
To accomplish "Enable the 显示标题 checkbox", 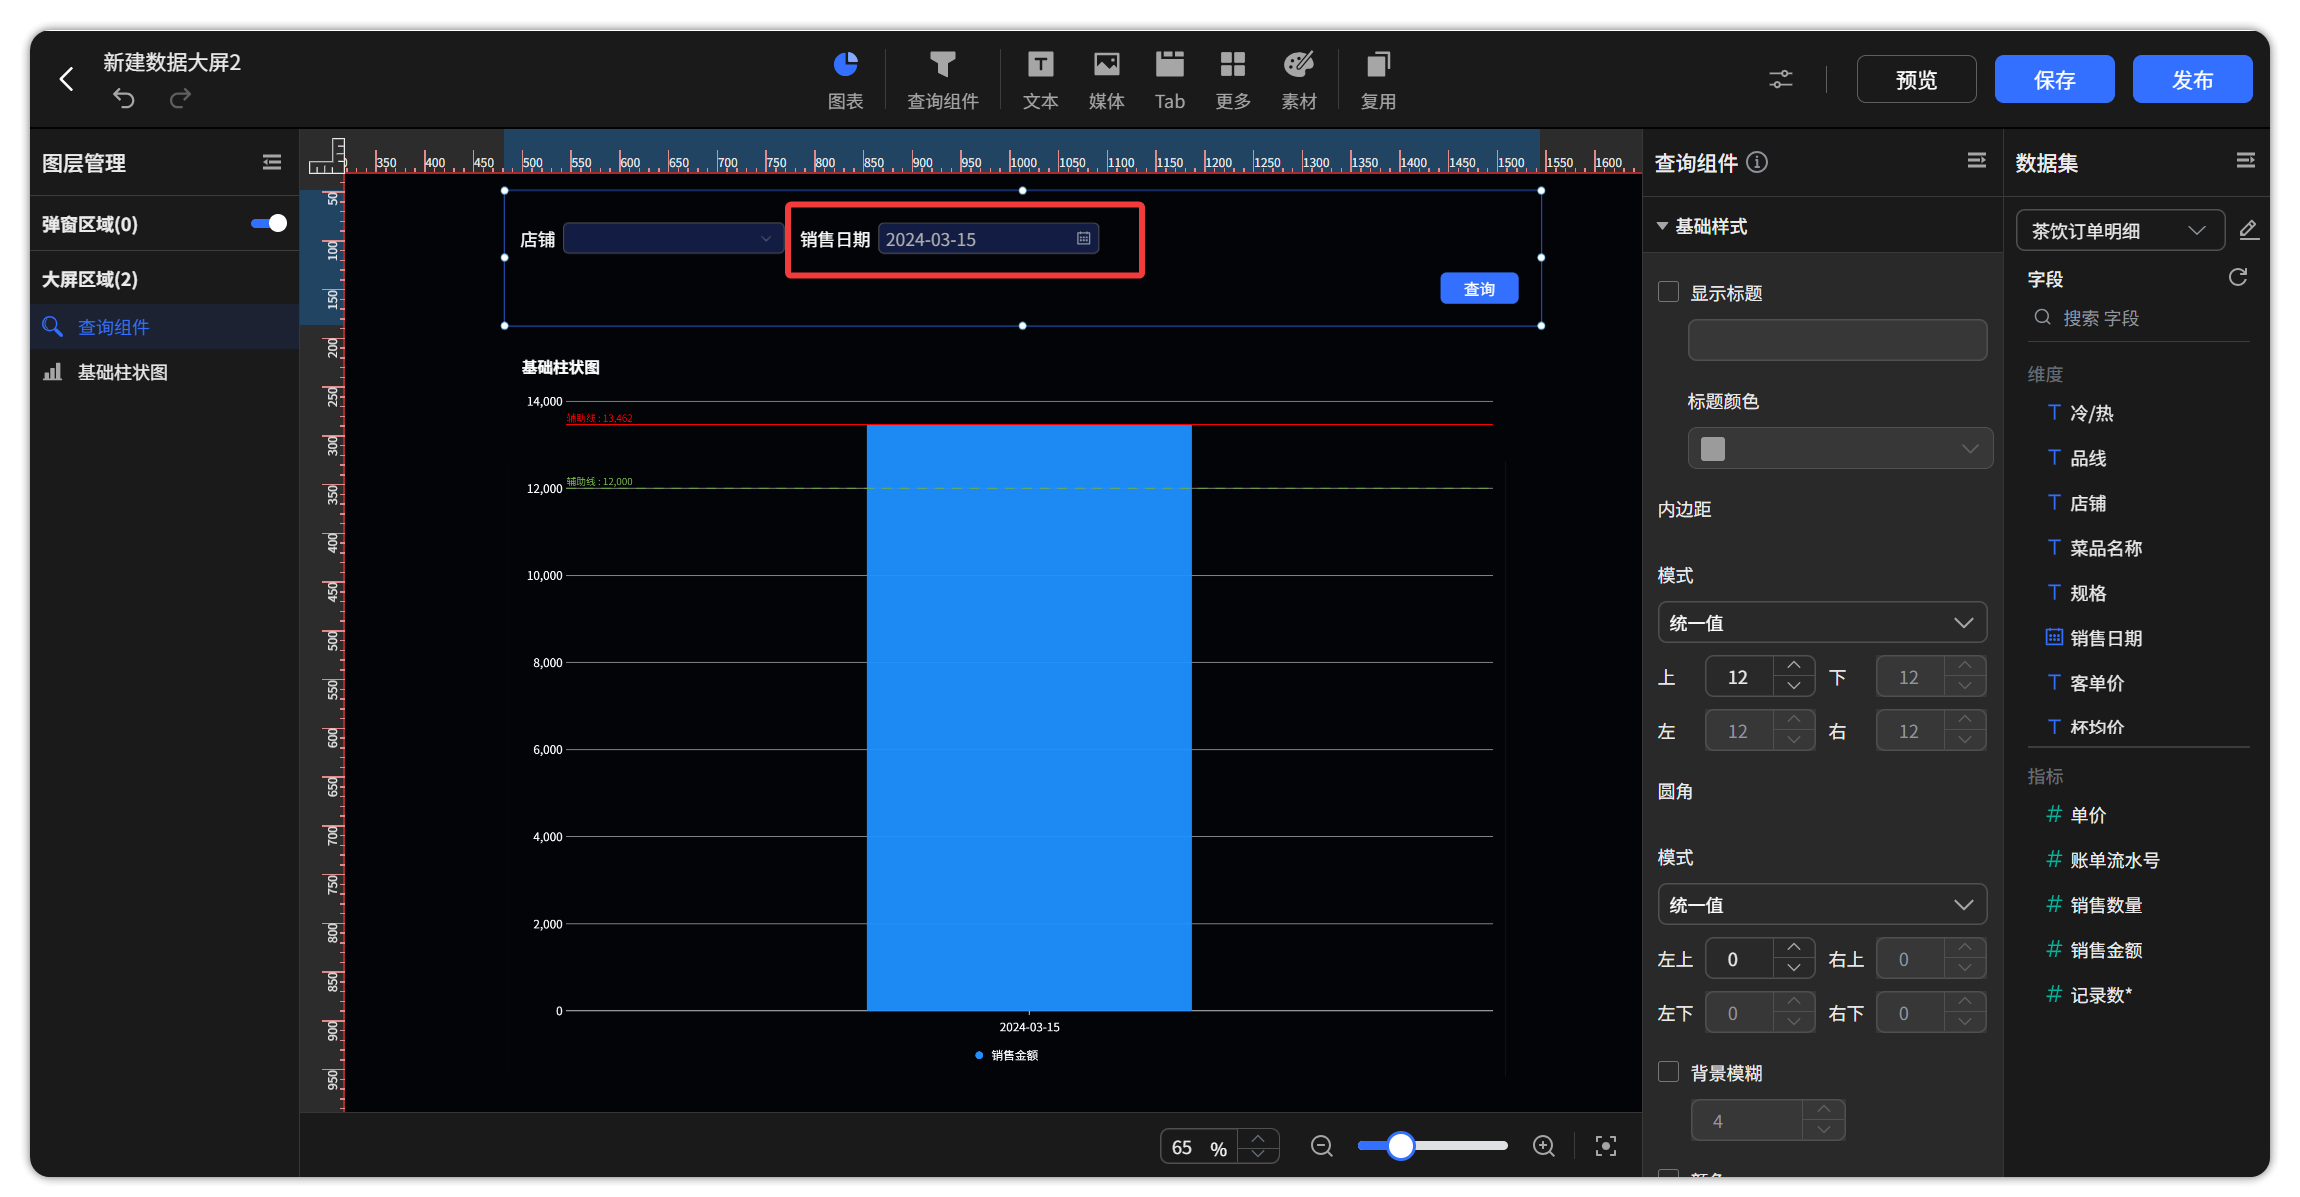I will (x=1668, y=292).
